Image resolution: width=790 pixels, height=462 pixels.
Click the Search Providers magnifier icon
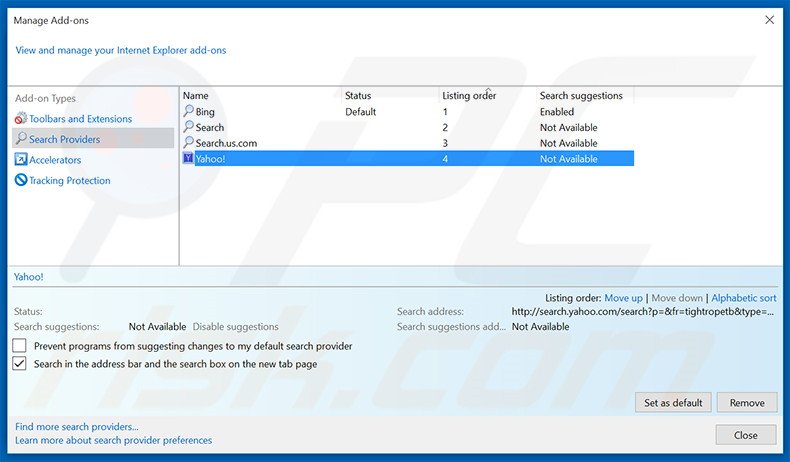click(x=21, y=139)
